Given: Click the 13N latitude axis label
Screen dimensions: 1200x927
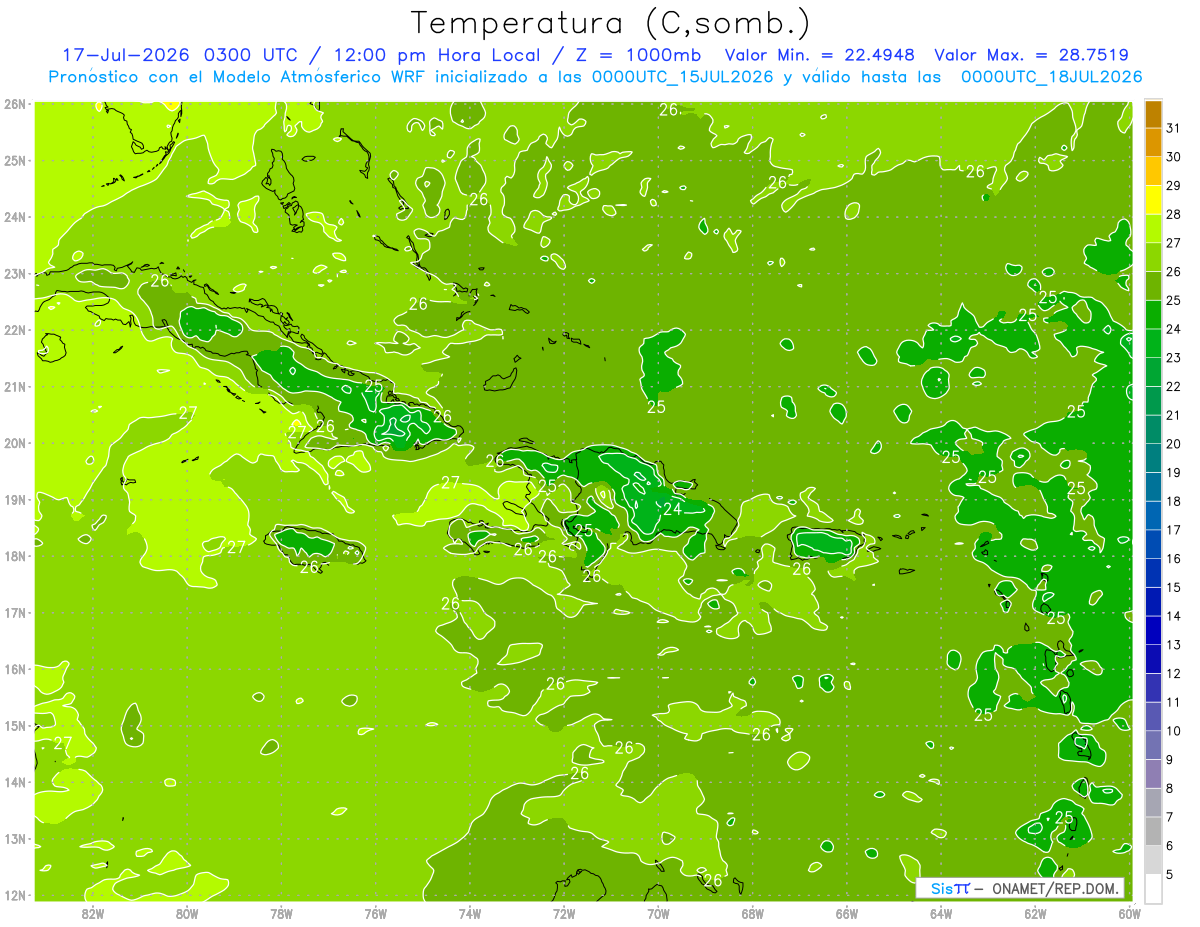Looking at the screenshot, I should pyautogui.click(x=16, y=838).
